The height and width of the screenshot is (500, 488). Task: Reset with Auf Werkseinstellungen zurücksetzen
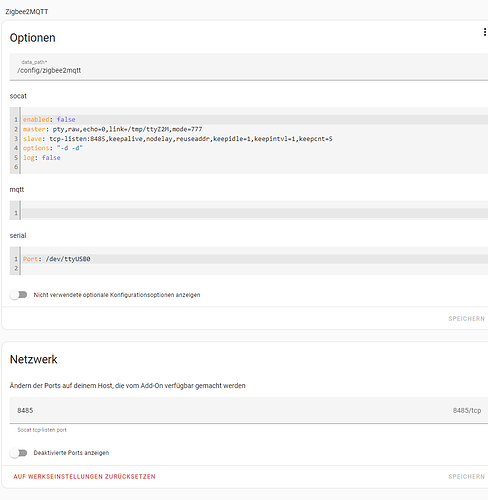(84, 477)
